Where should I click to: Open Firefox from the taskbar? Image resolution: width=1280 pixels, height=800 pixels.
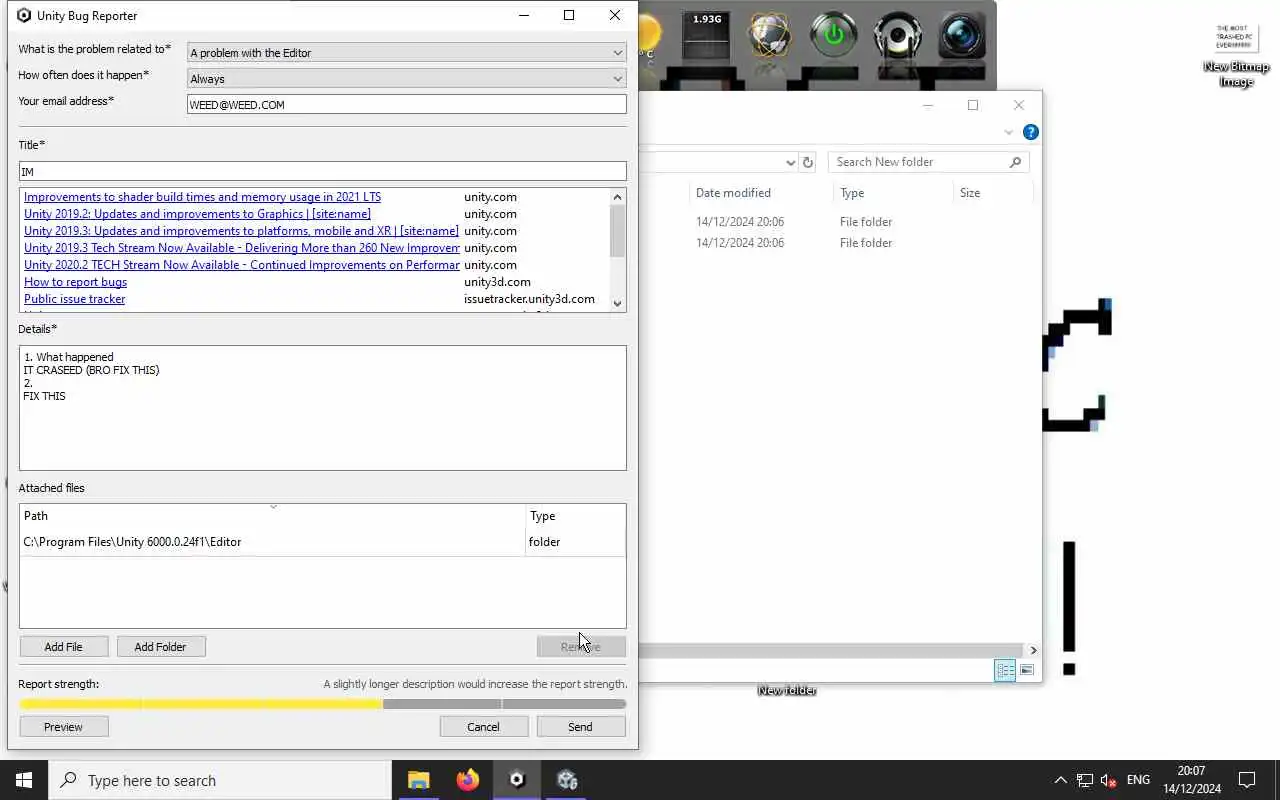tap(467, 780)
